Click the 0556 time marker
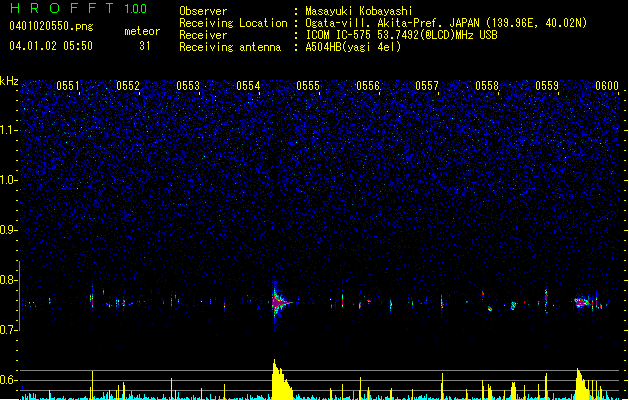 point(368,86)
